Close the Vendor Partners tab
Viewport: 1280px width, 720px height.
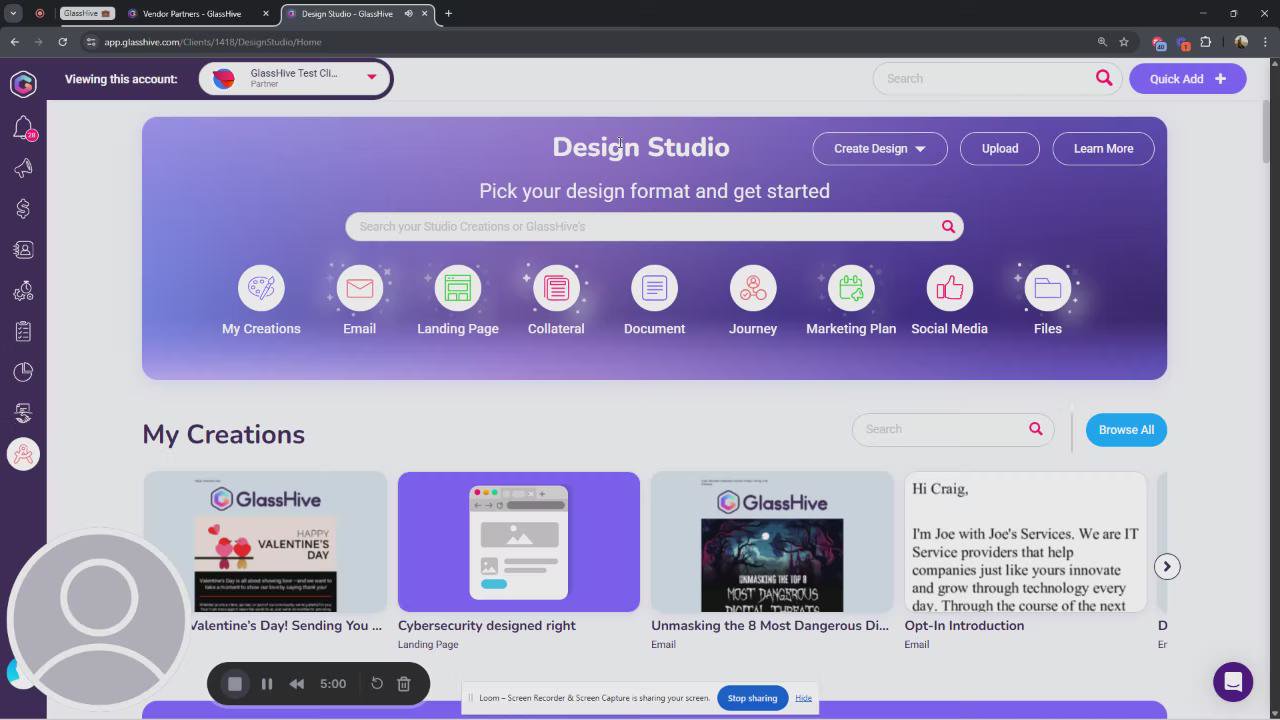click(x=266, y=14)
